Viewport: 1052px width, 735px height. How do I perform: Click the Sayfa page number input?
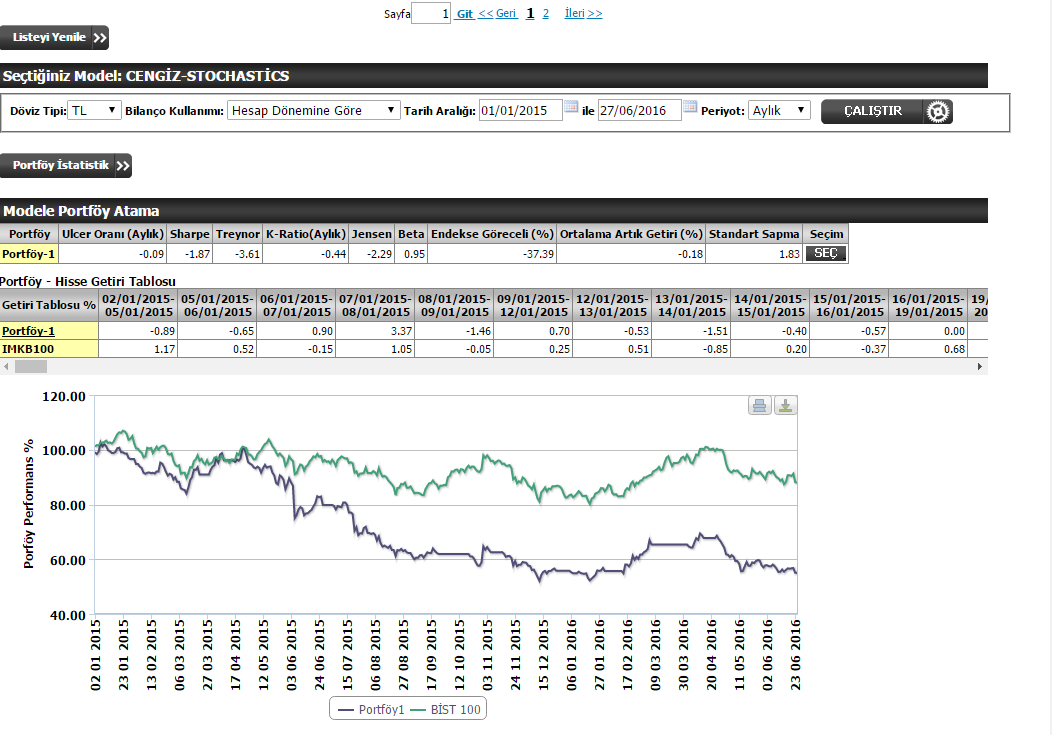point(431,13)
